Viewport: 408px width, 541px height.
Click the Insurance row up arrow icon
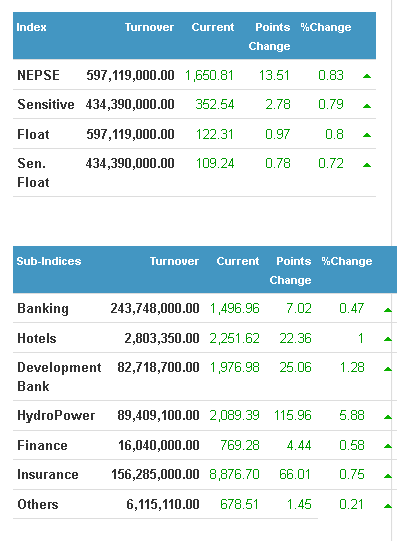(x=388, y=476)
